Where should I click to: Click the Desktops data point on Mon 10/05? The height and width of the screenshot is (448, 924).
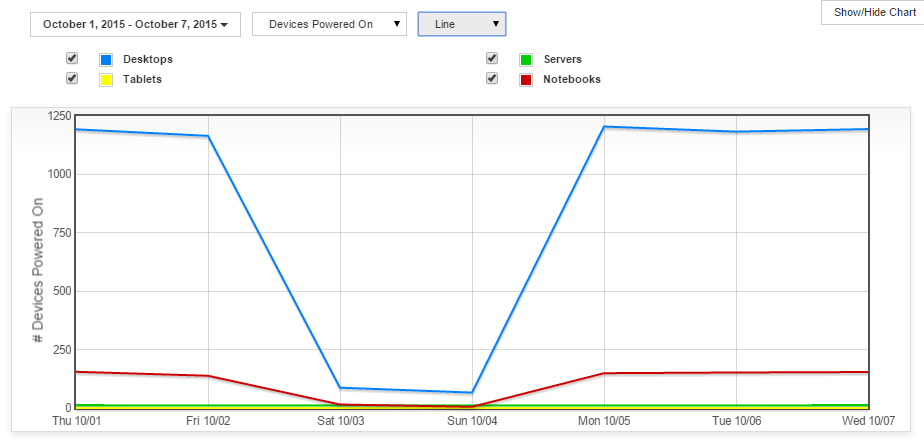click(x=605, y=127)
